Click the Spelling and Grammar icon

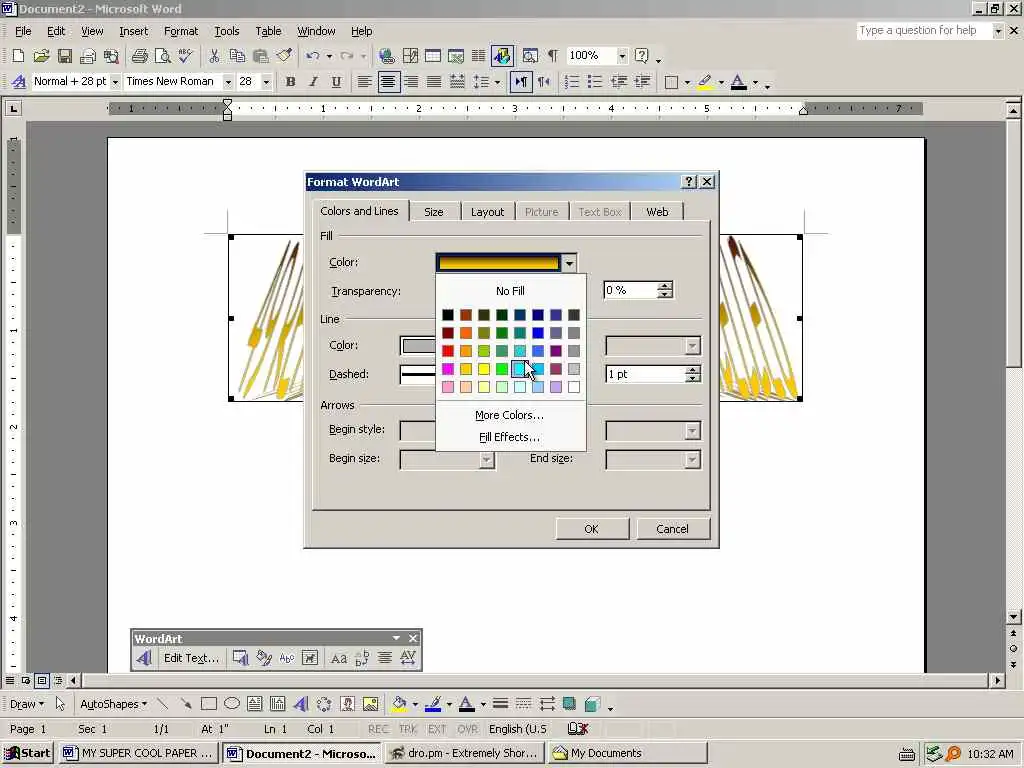[x=186, y=56]
